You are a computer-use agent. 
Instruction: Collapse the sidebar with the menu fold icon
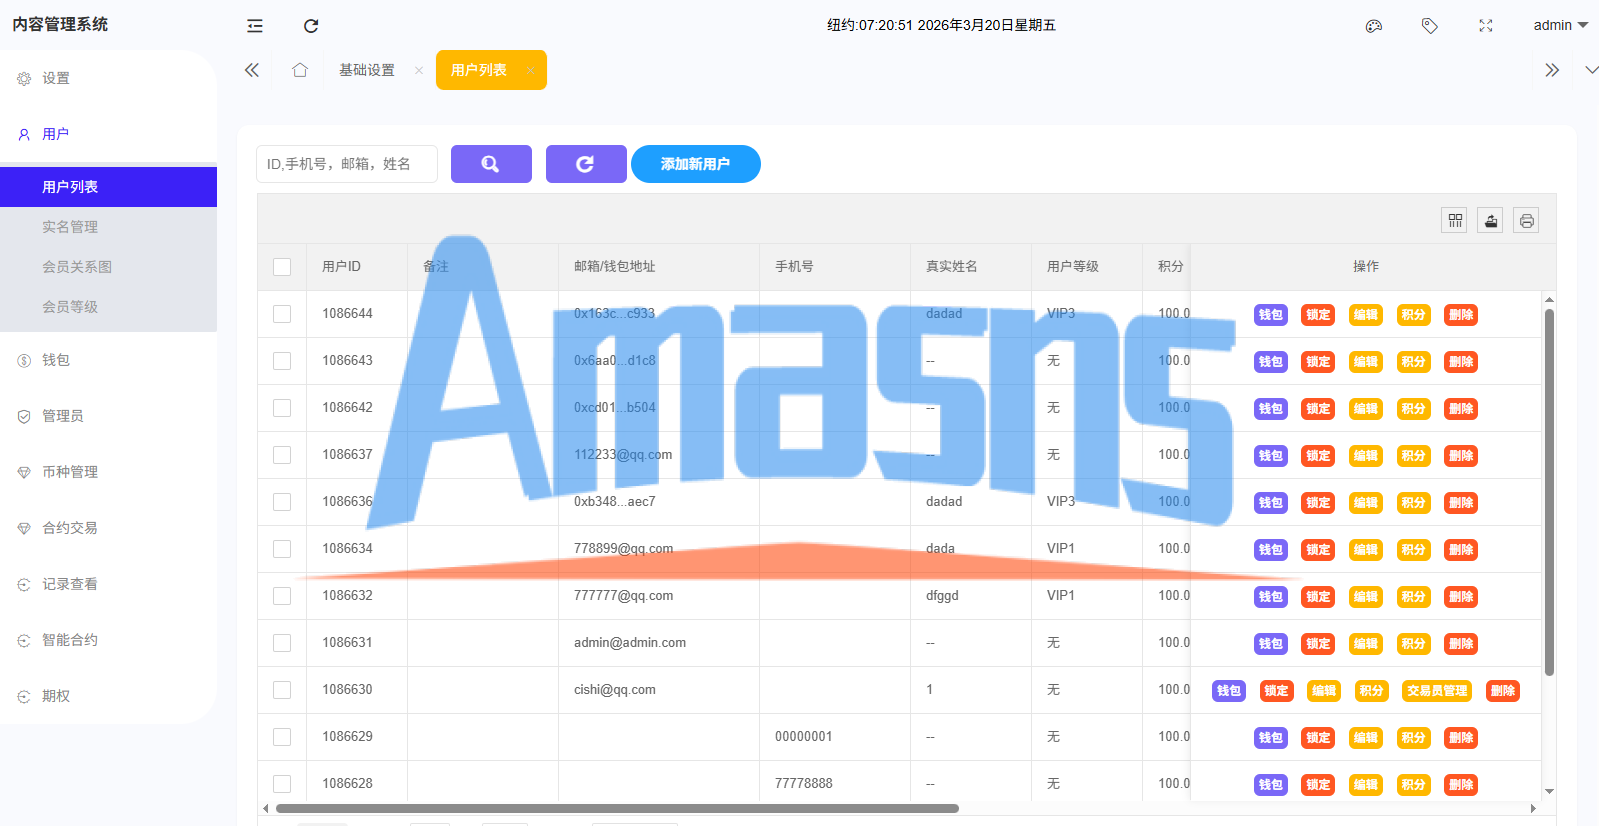(255, 26)
